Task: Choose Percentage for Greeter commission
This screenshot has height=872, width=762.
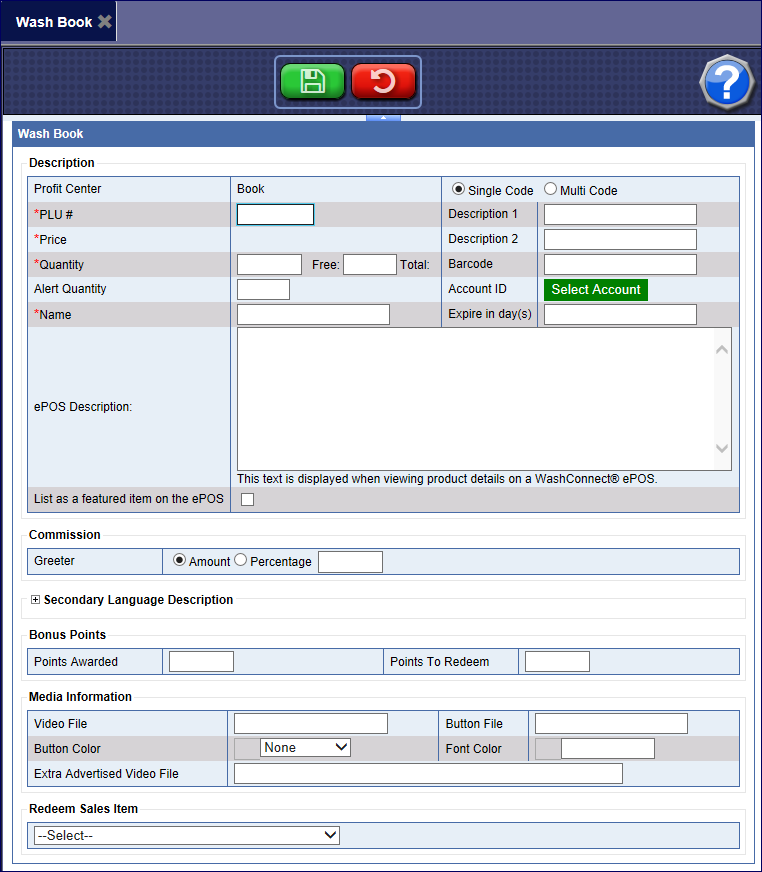Action: (x=240, y=561)
